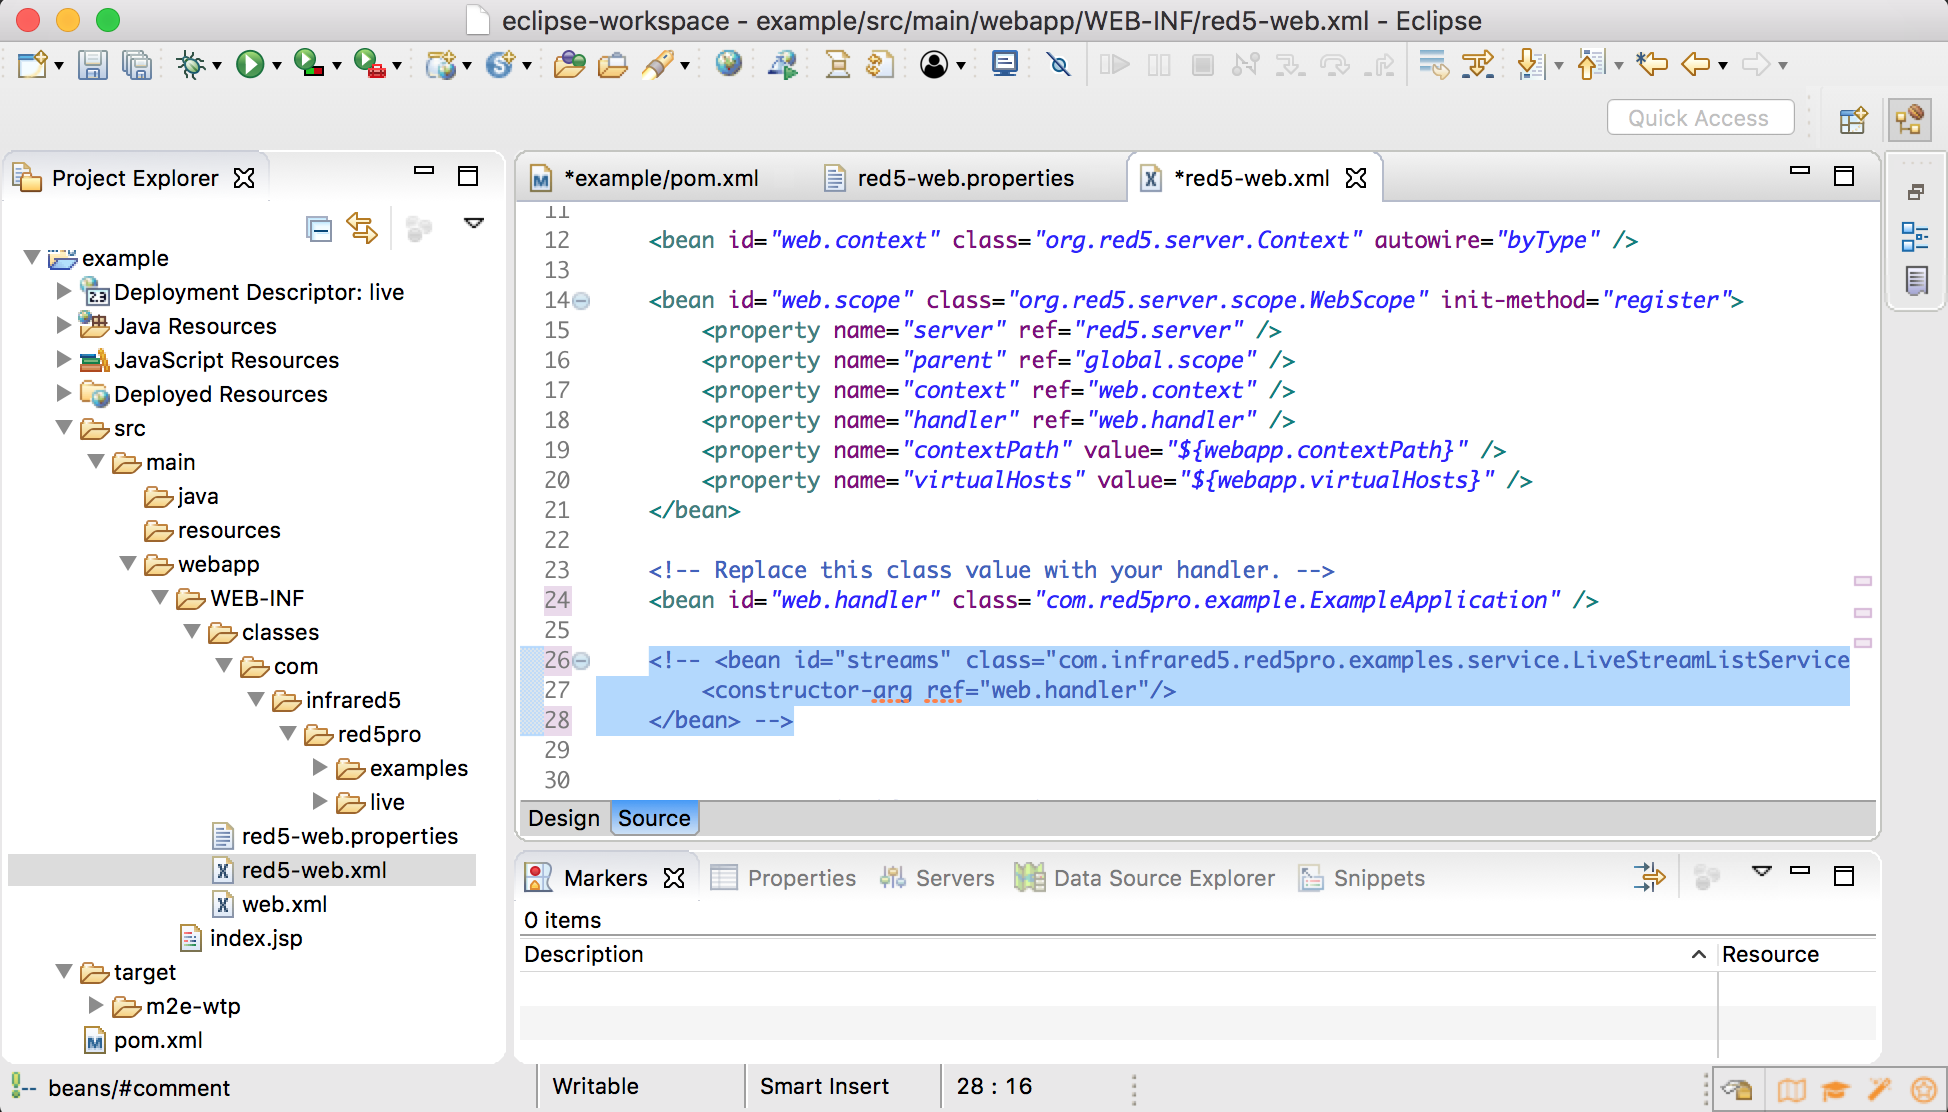
Task: Toggle Link with Editor in Project Explorer
Action: [x=362, y=229]
